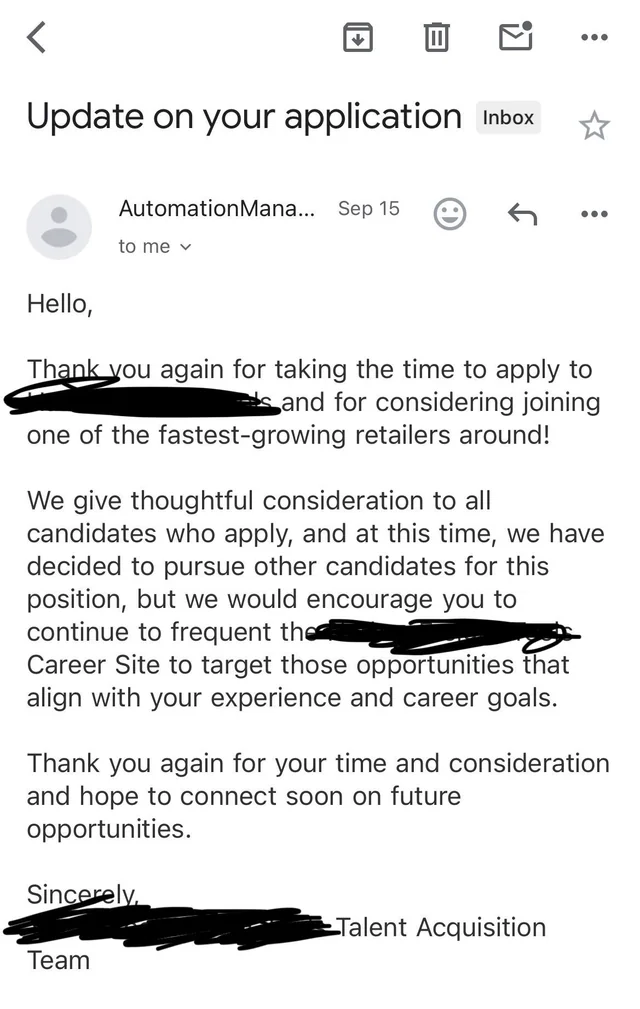Open the message-level more options menu
Screen dimensions: 640x1009
click(x=593, y=213)
